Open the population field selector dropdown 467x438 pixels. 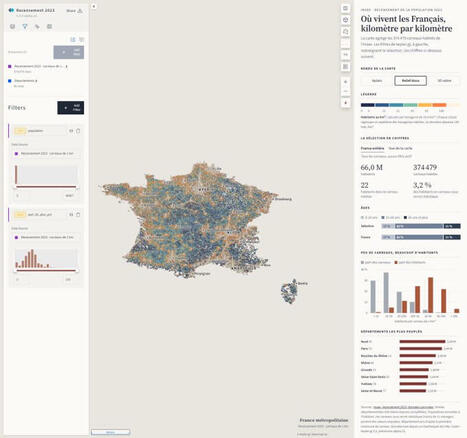point(39,131)
